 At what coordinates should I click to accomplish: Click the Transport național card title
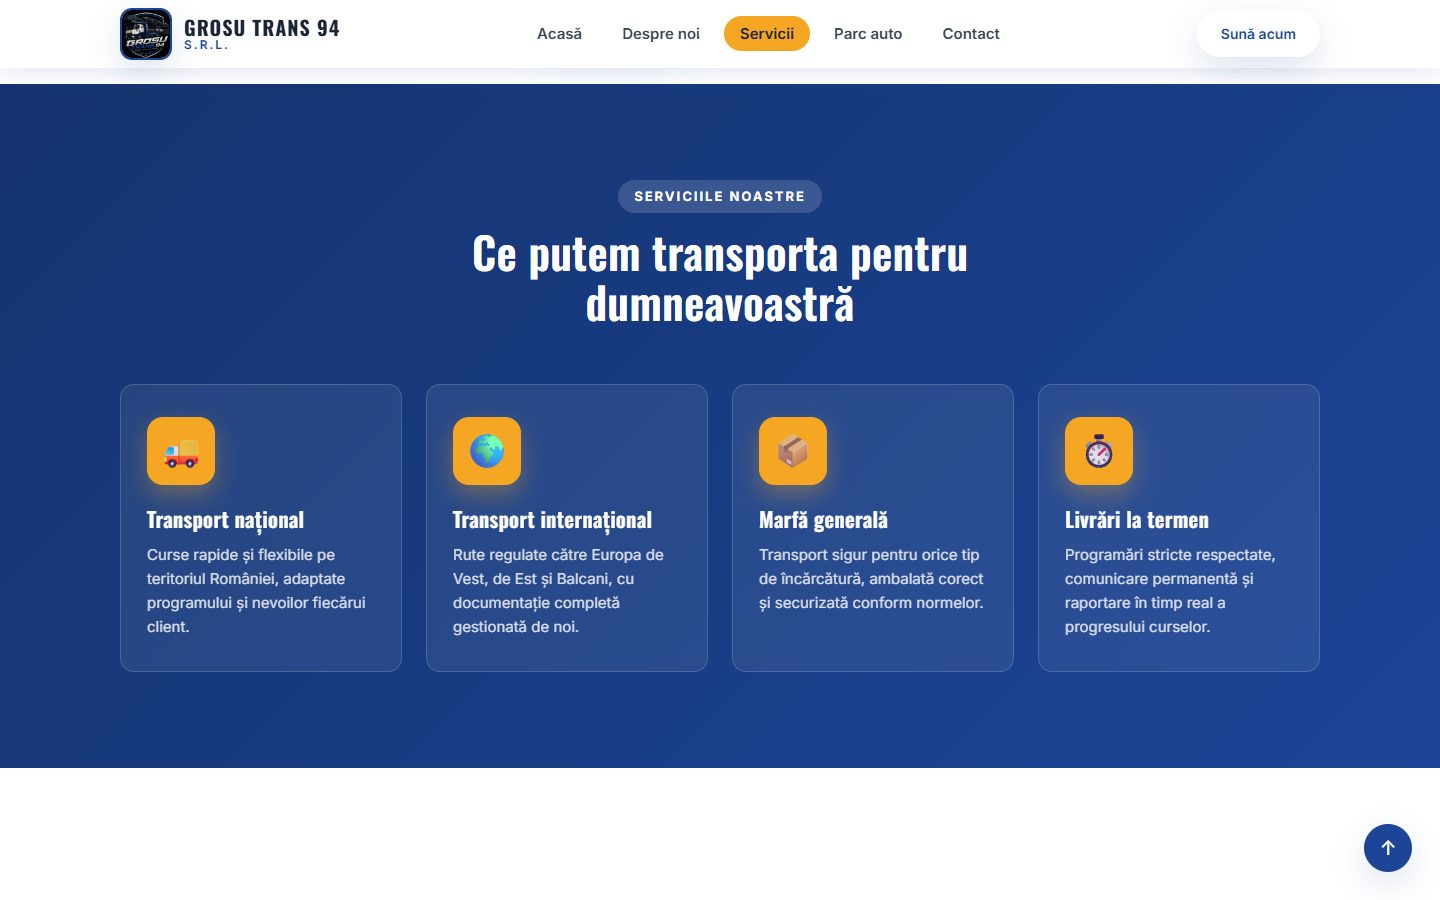coord(225,520)
